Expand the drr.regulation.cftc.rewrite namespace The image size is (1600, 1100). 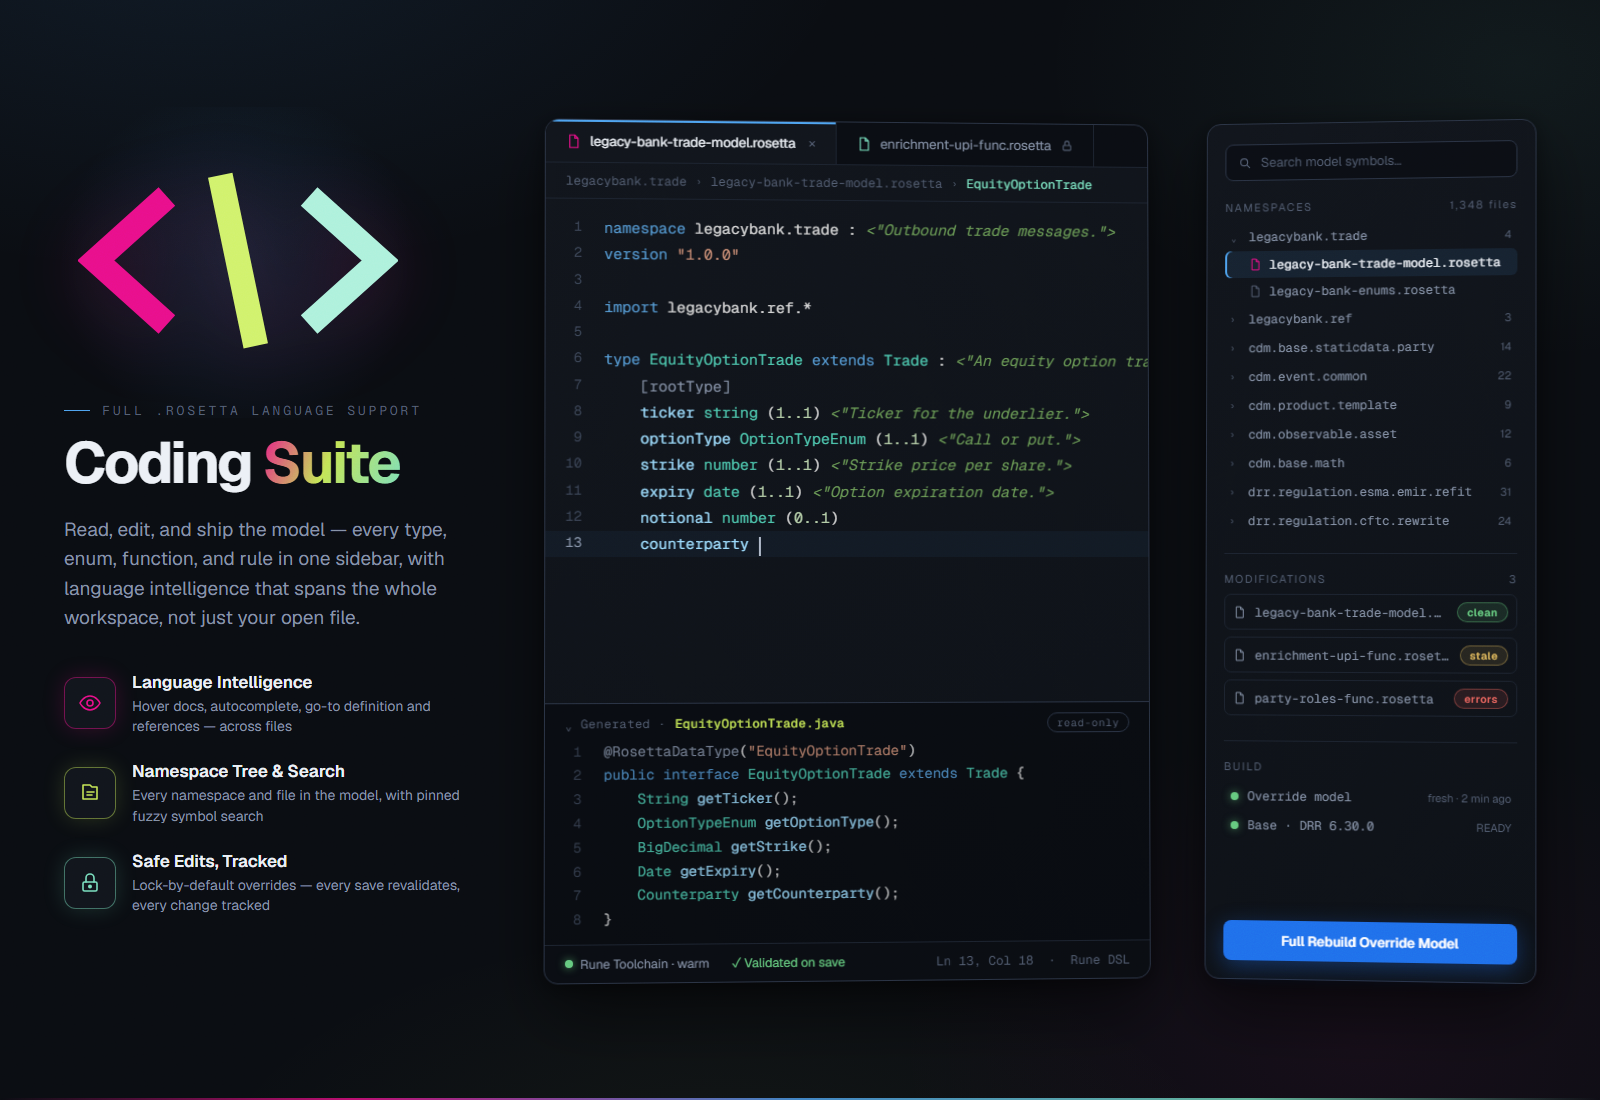(x=1233, y=522)
